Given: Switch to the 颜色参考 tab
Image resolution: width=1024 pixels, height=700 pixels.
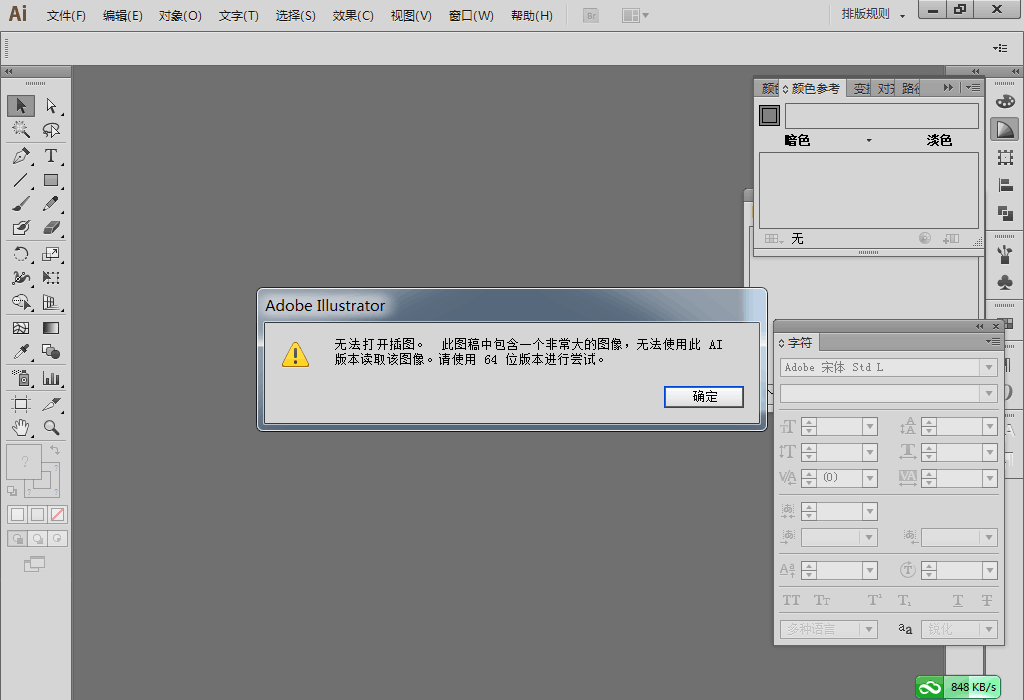Looking at the screenshot, I should (x=812, y=88).
